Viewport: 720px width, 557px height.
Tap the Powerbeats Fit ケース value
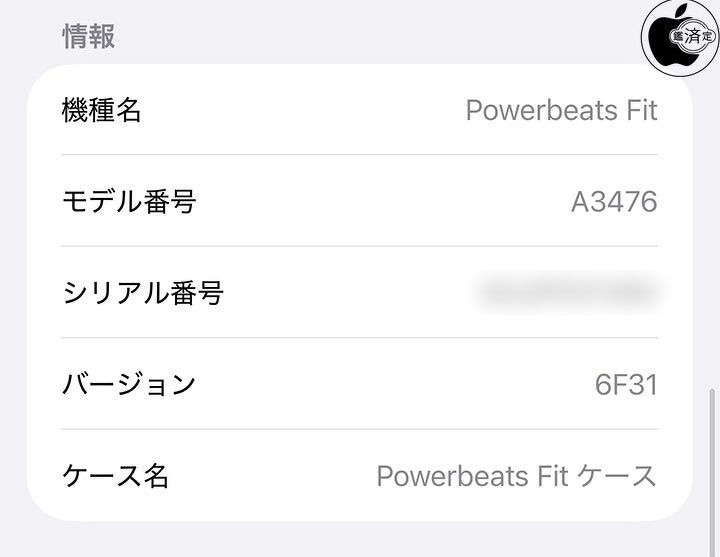pyautogui.click(x=516, y=476)
